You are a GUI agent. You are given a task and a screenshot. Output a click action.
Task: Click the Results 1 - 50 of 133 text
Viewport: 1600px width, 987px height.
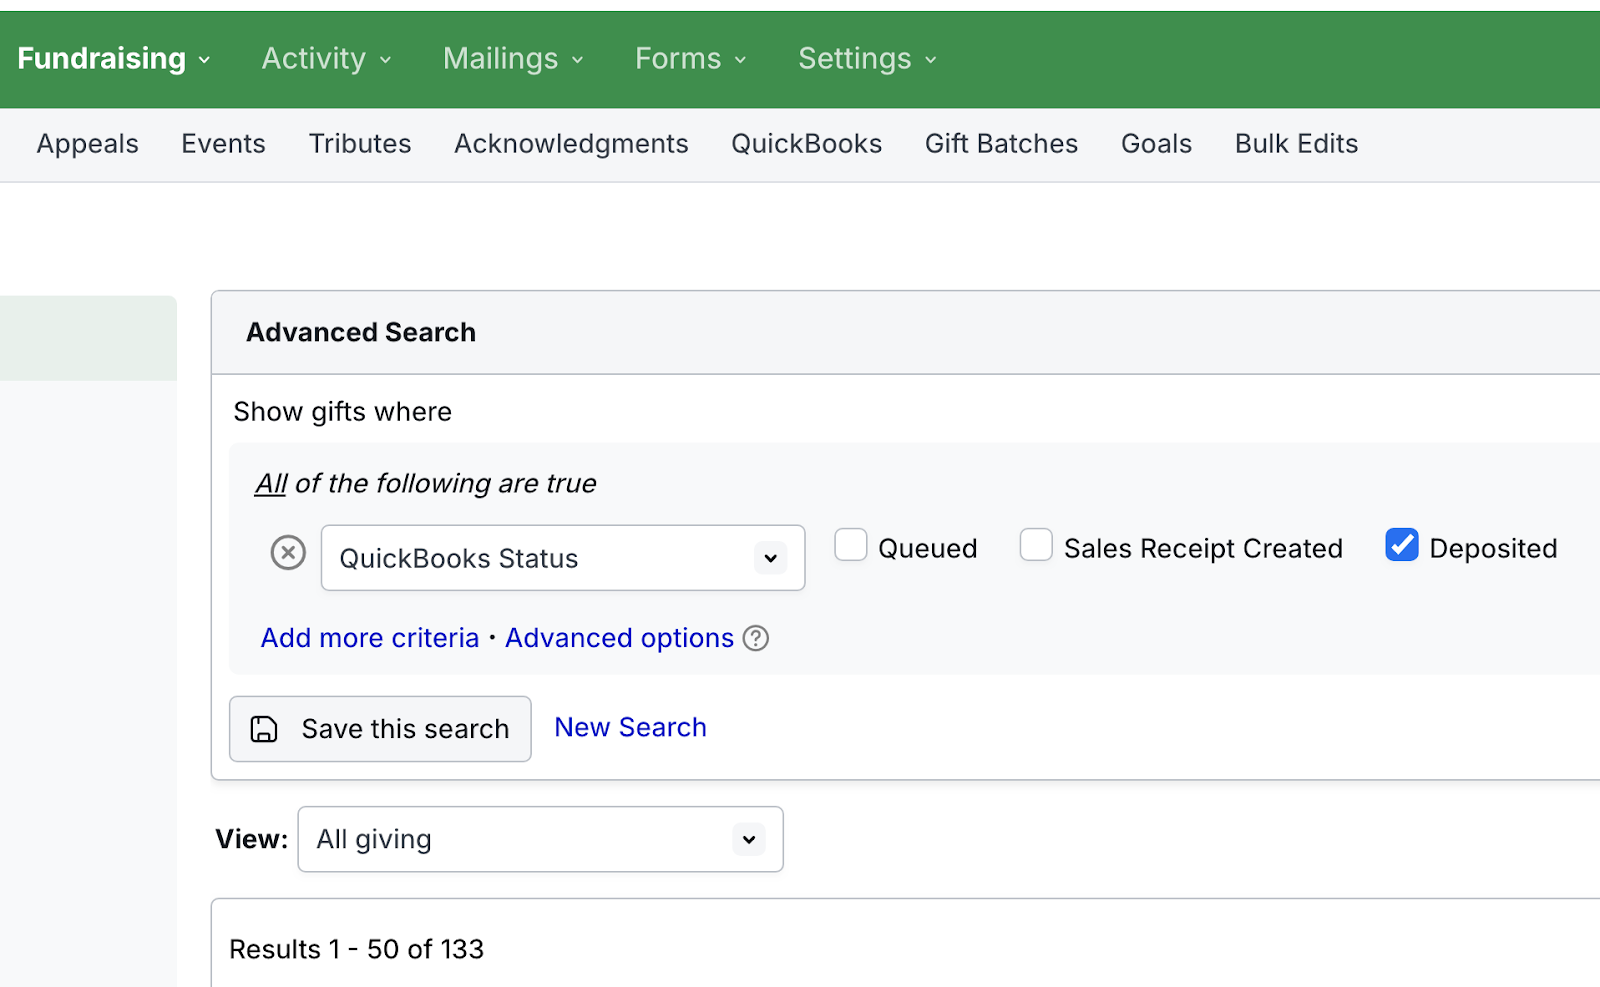[x=356, y=949]
